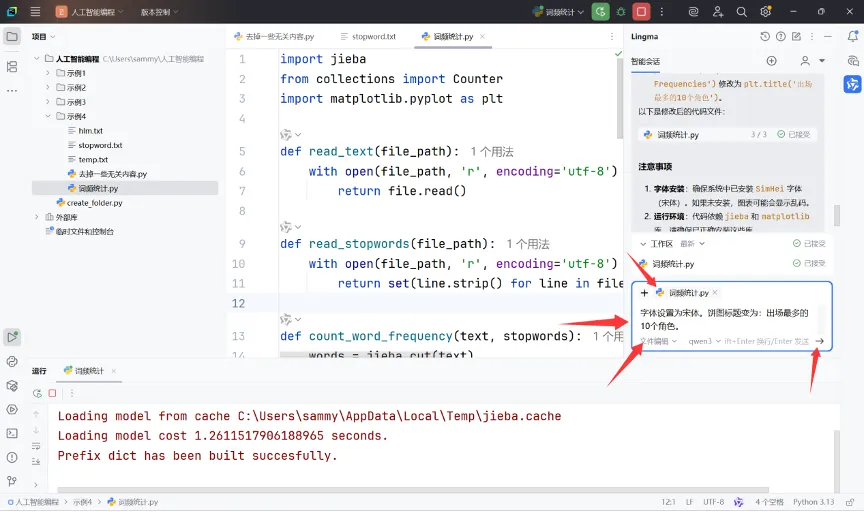Open the Structure tool window icon
The image size is (864, 512).
12,67
